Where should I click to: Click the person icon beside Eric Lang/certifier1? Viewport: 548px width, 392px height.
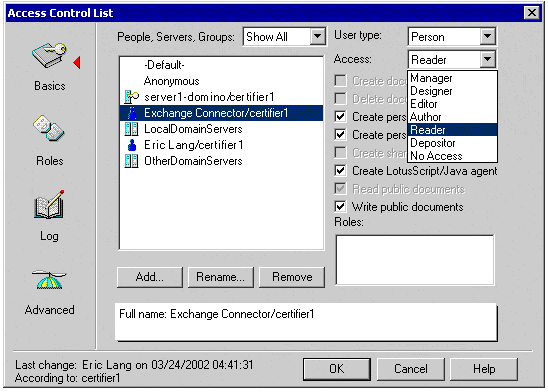tap(132, 145)
